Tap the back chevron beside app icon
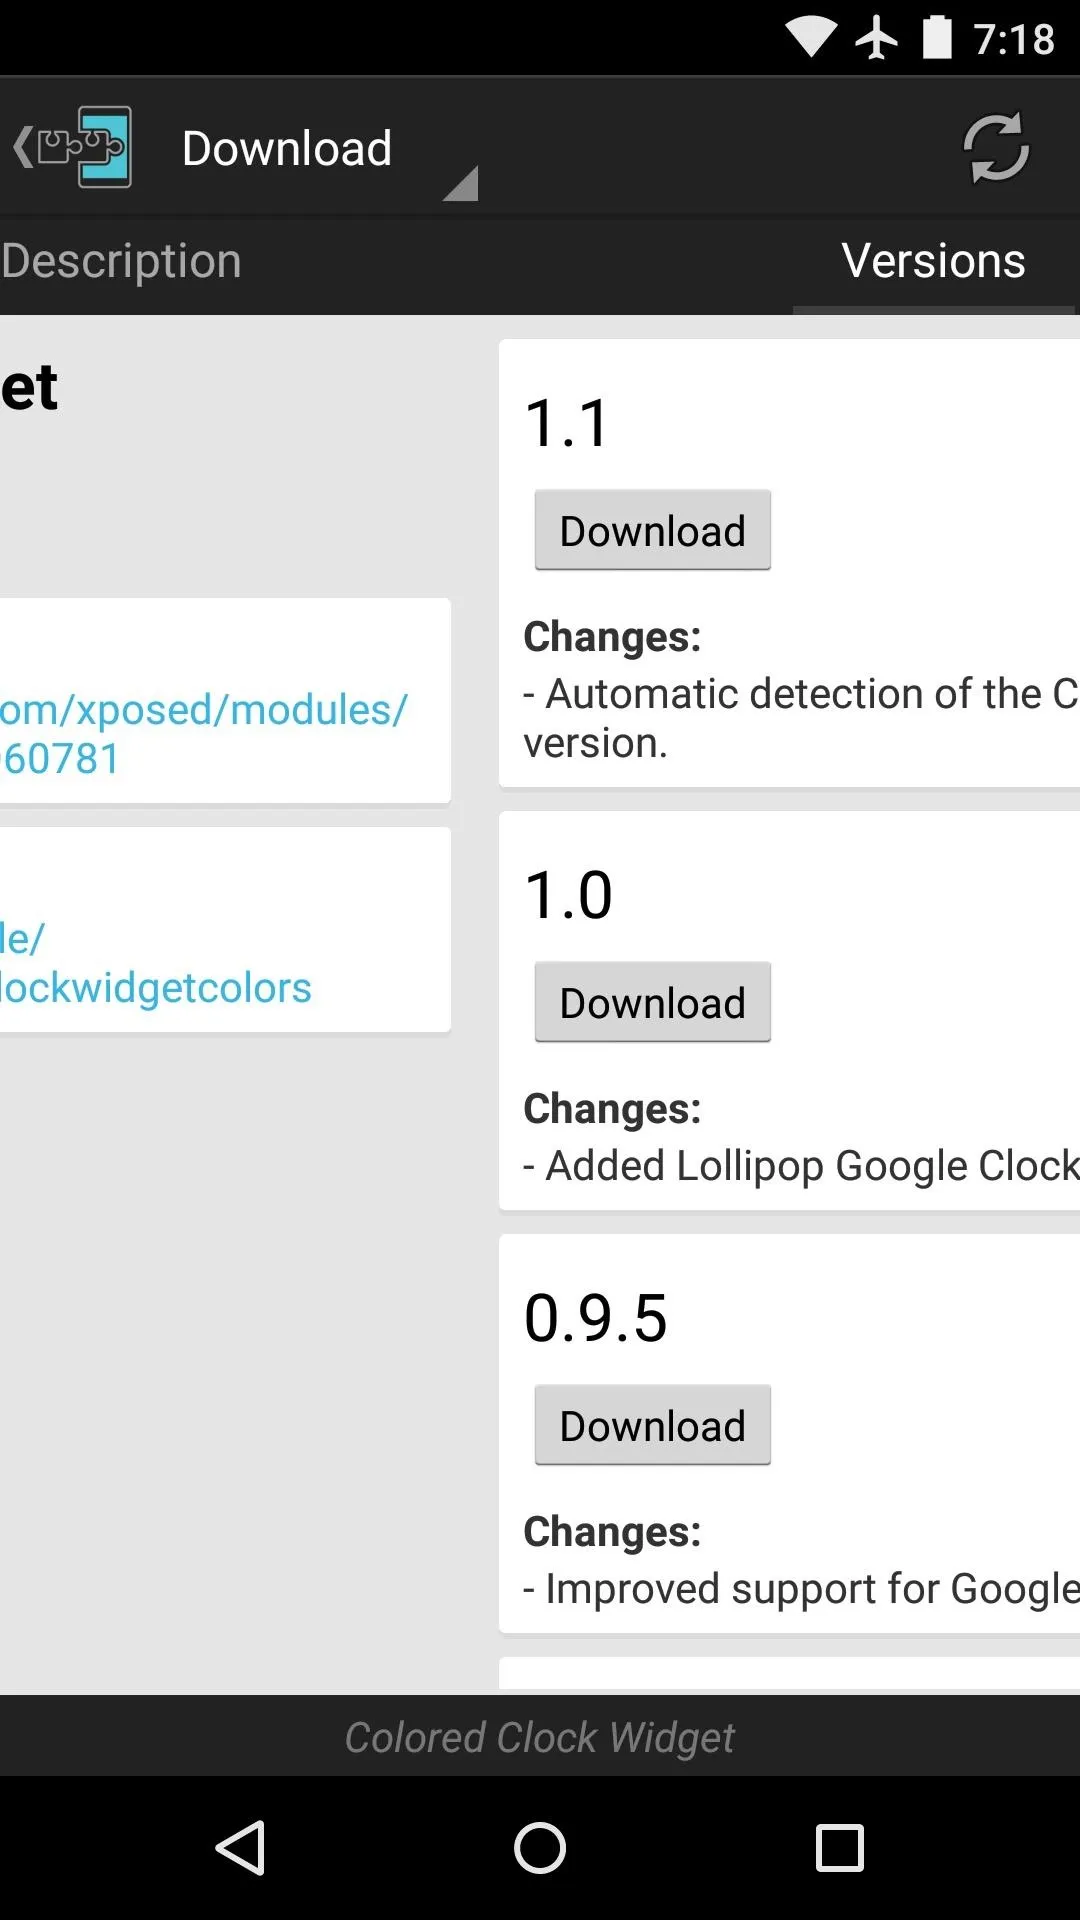Viewport: 1080px width, 1920px height. pos(23,147)
